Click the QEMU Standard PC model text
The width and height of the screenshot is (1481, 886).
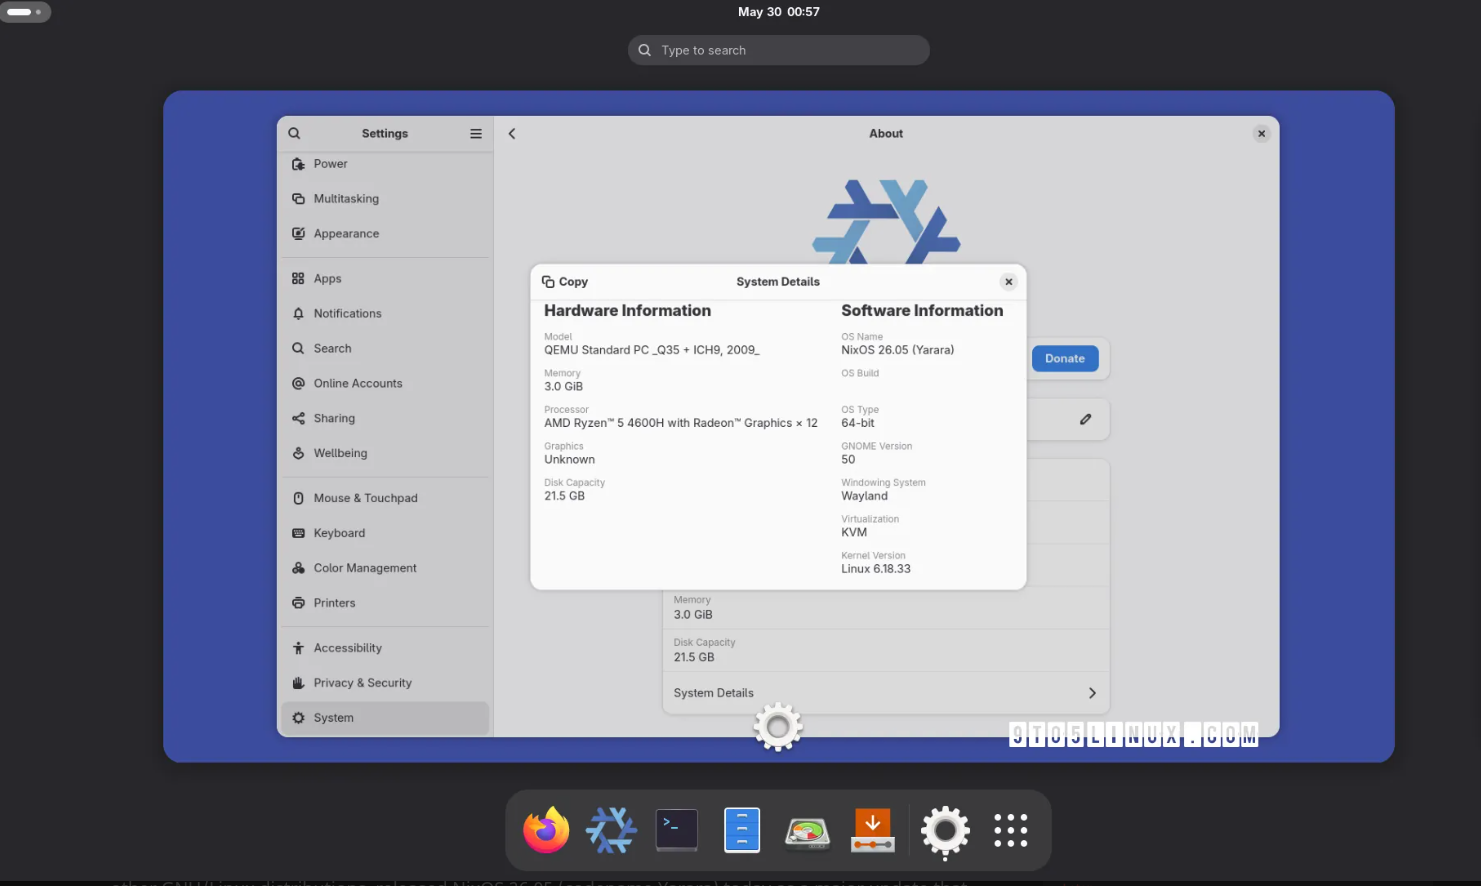click(x=652, y=350)
